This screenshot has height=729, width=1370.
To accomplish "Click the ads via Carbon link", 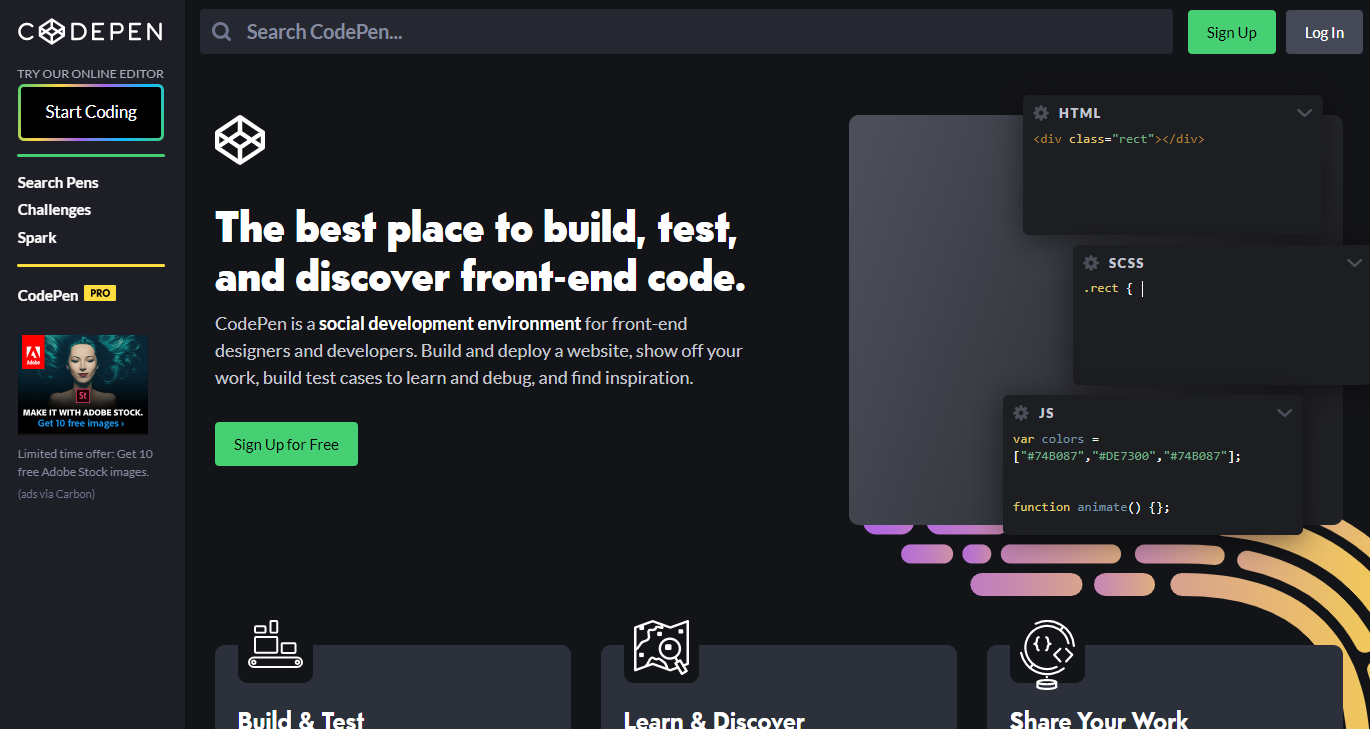I will click(x=56, y=494).
